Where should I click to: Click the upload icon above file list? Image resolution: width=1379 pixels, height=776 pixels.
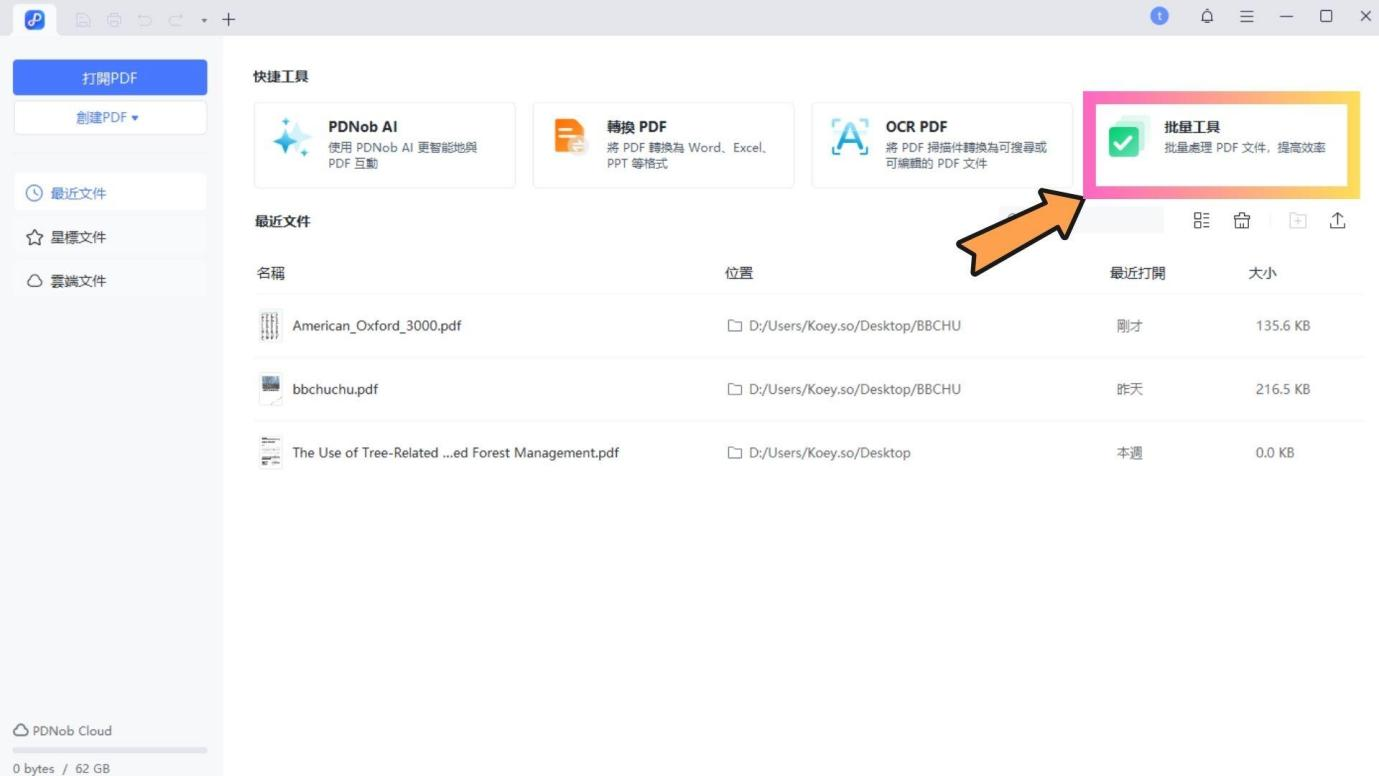coord(1337,221)
